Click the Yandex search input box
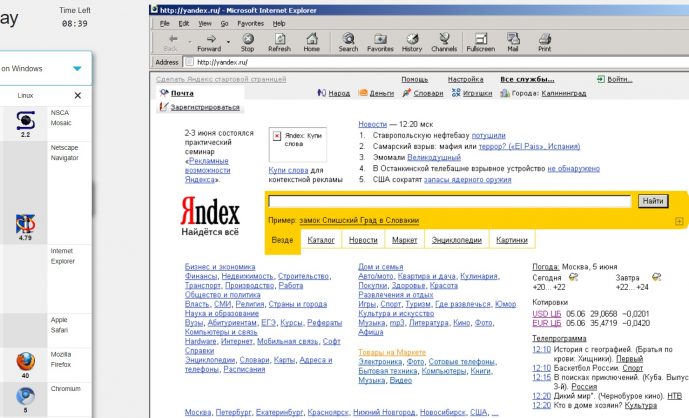Screen dimensions: 689x418 pyautogui.click(x=450, y=201)
